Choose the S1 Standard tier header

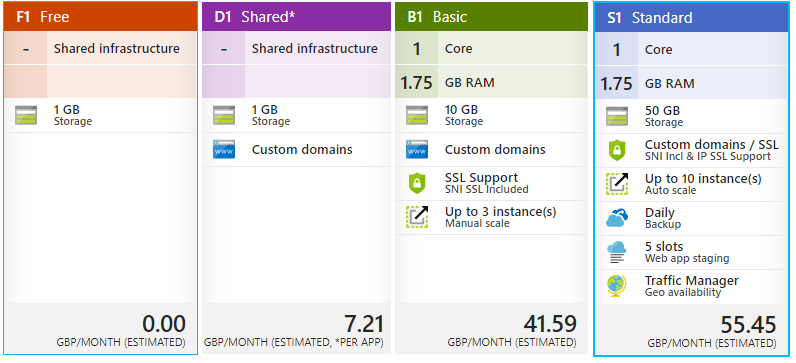click(691, 18)
